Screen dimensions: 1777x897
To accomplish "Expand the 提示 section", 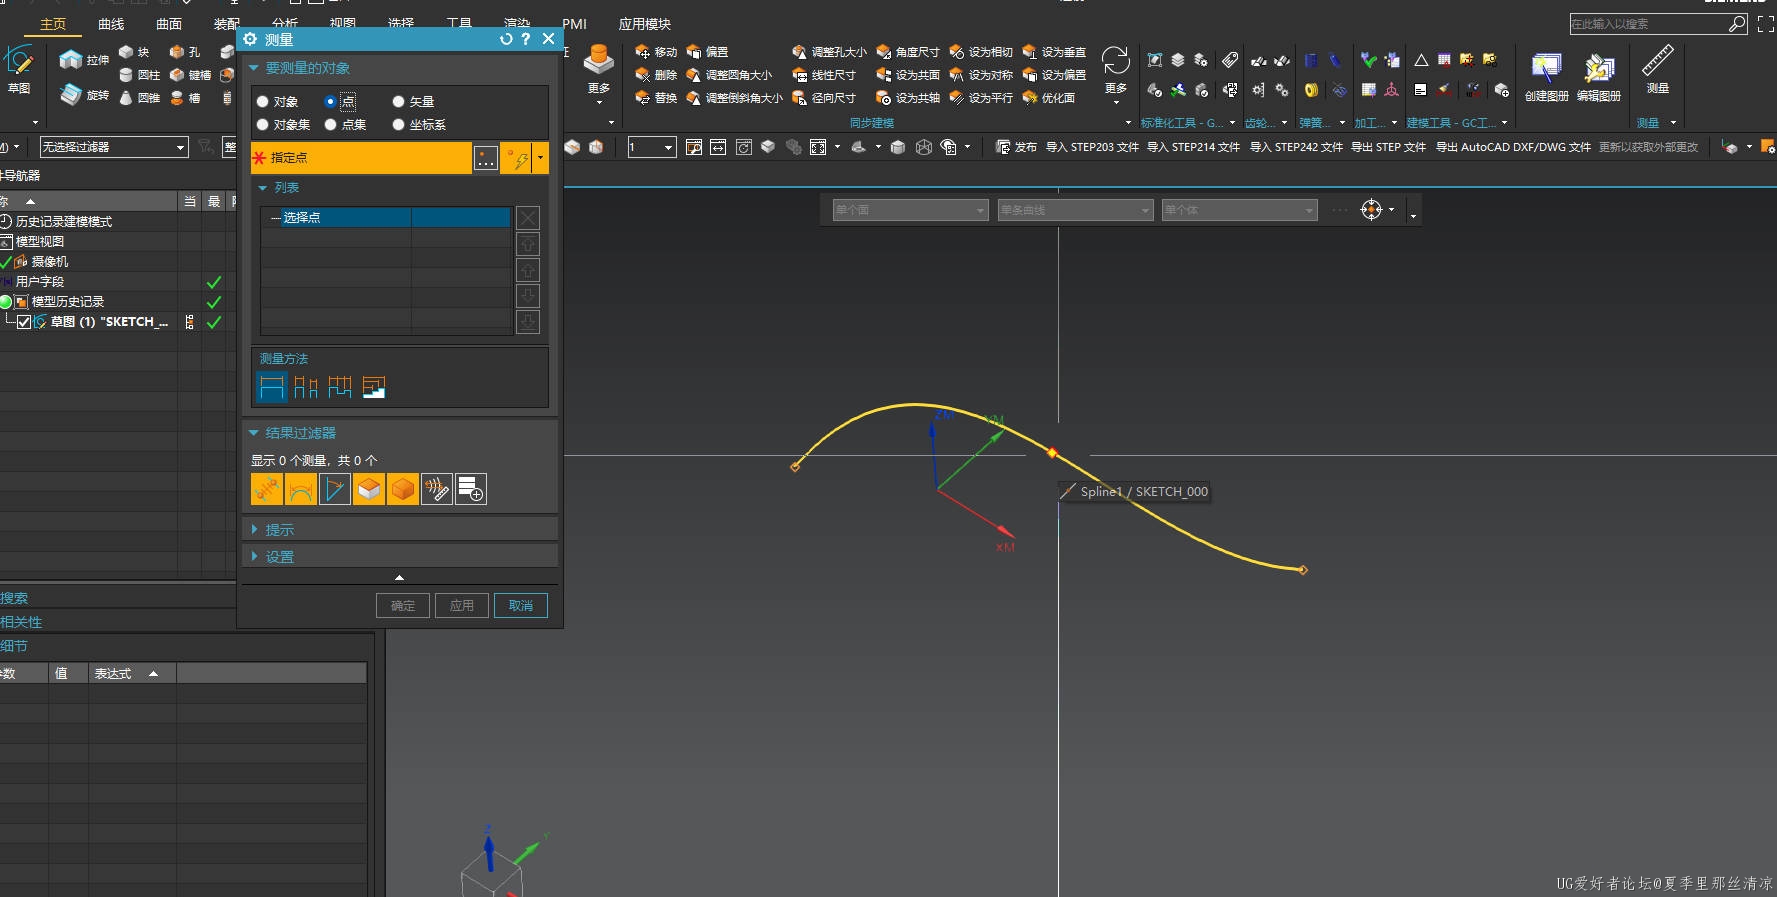I will (x=254, y=529).
